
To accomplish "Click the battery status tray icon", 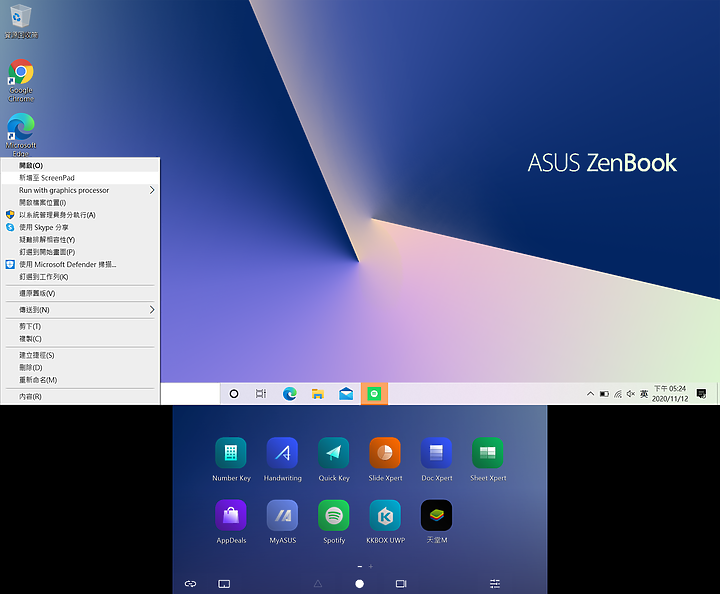I will tap(604, 393).
